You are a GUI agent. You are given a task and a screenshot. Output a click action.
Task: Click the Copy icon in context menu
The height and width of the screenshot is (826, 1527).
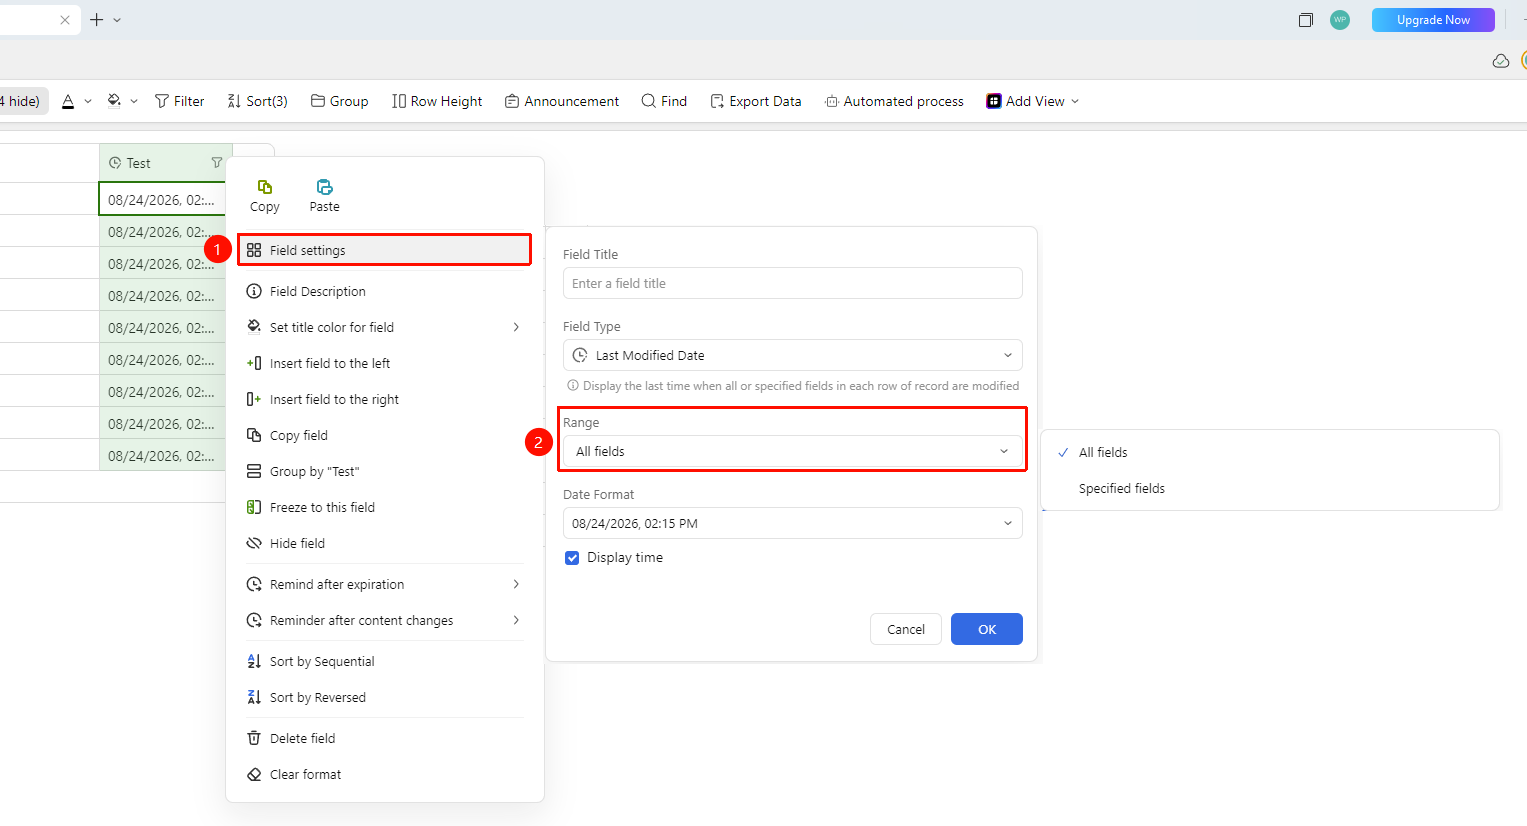tap(264, 187)
